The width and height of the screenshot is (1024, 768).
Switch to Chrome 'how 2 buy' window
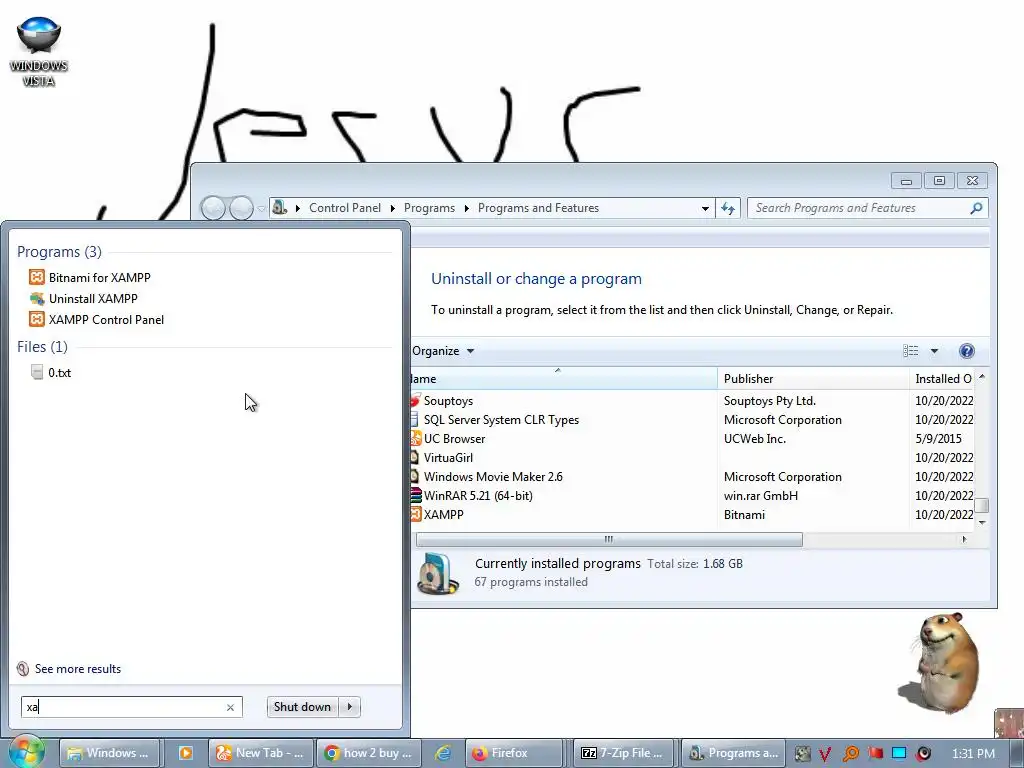click(368, 753)
